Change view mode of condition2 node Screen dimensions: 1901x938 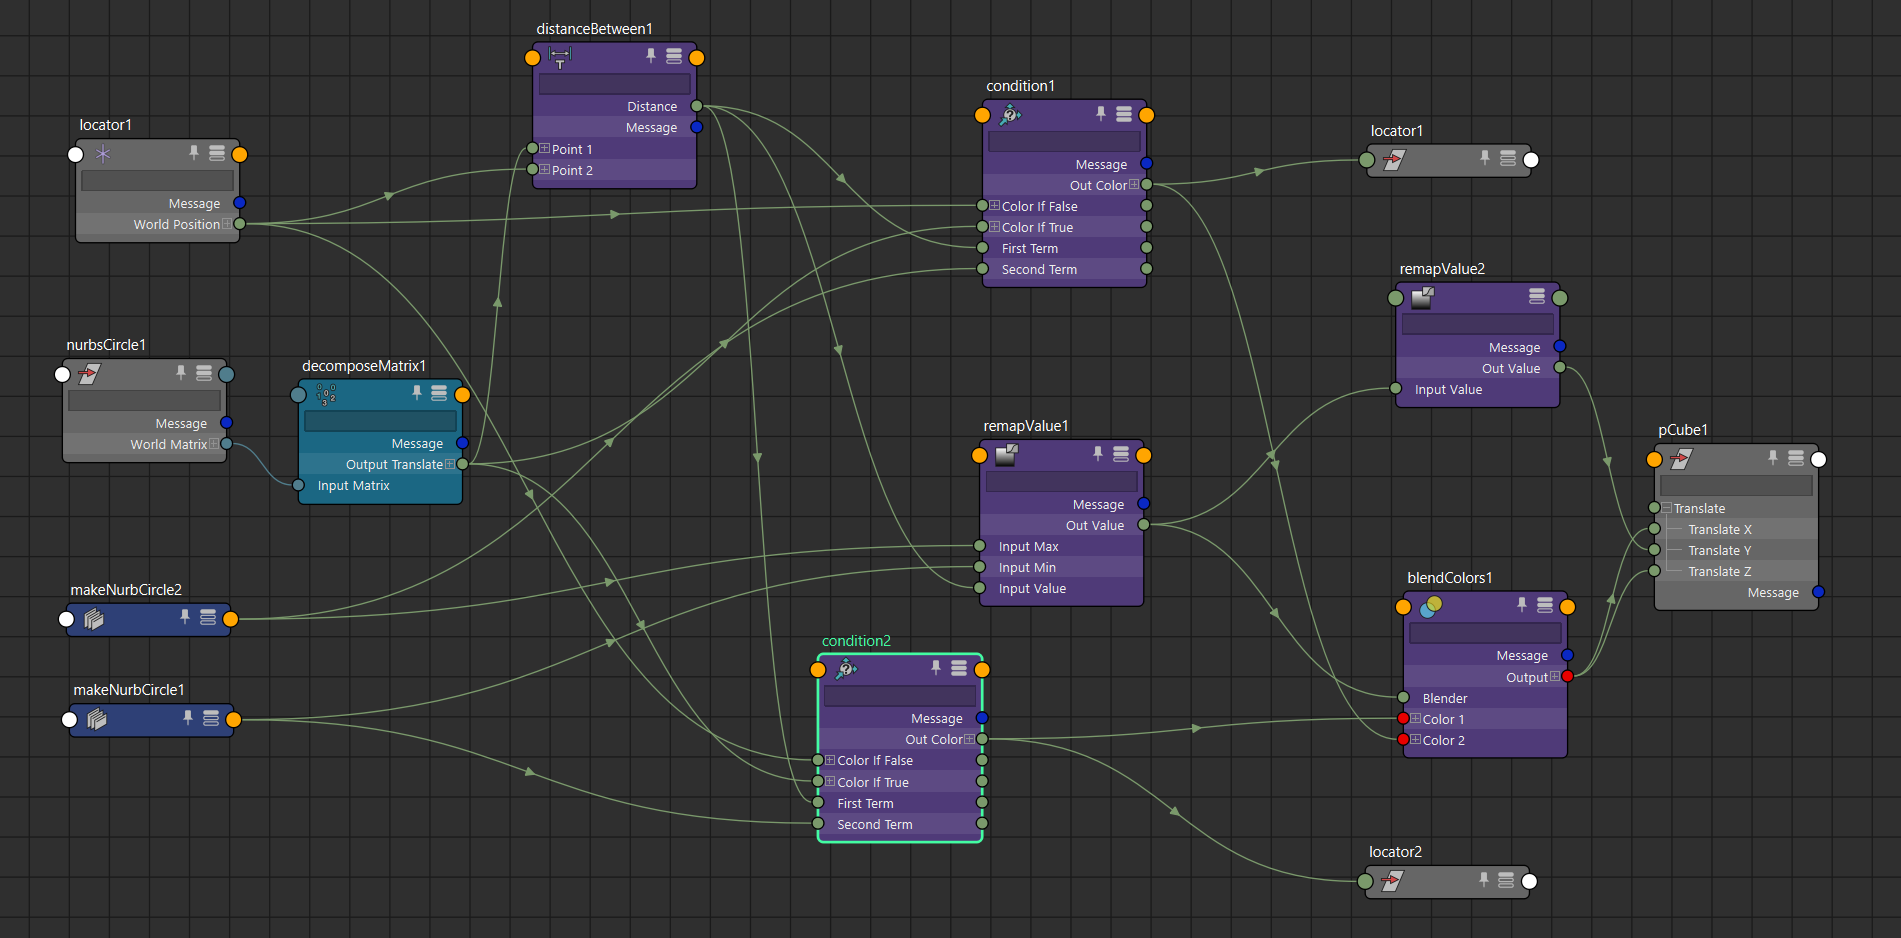point(959,668)
